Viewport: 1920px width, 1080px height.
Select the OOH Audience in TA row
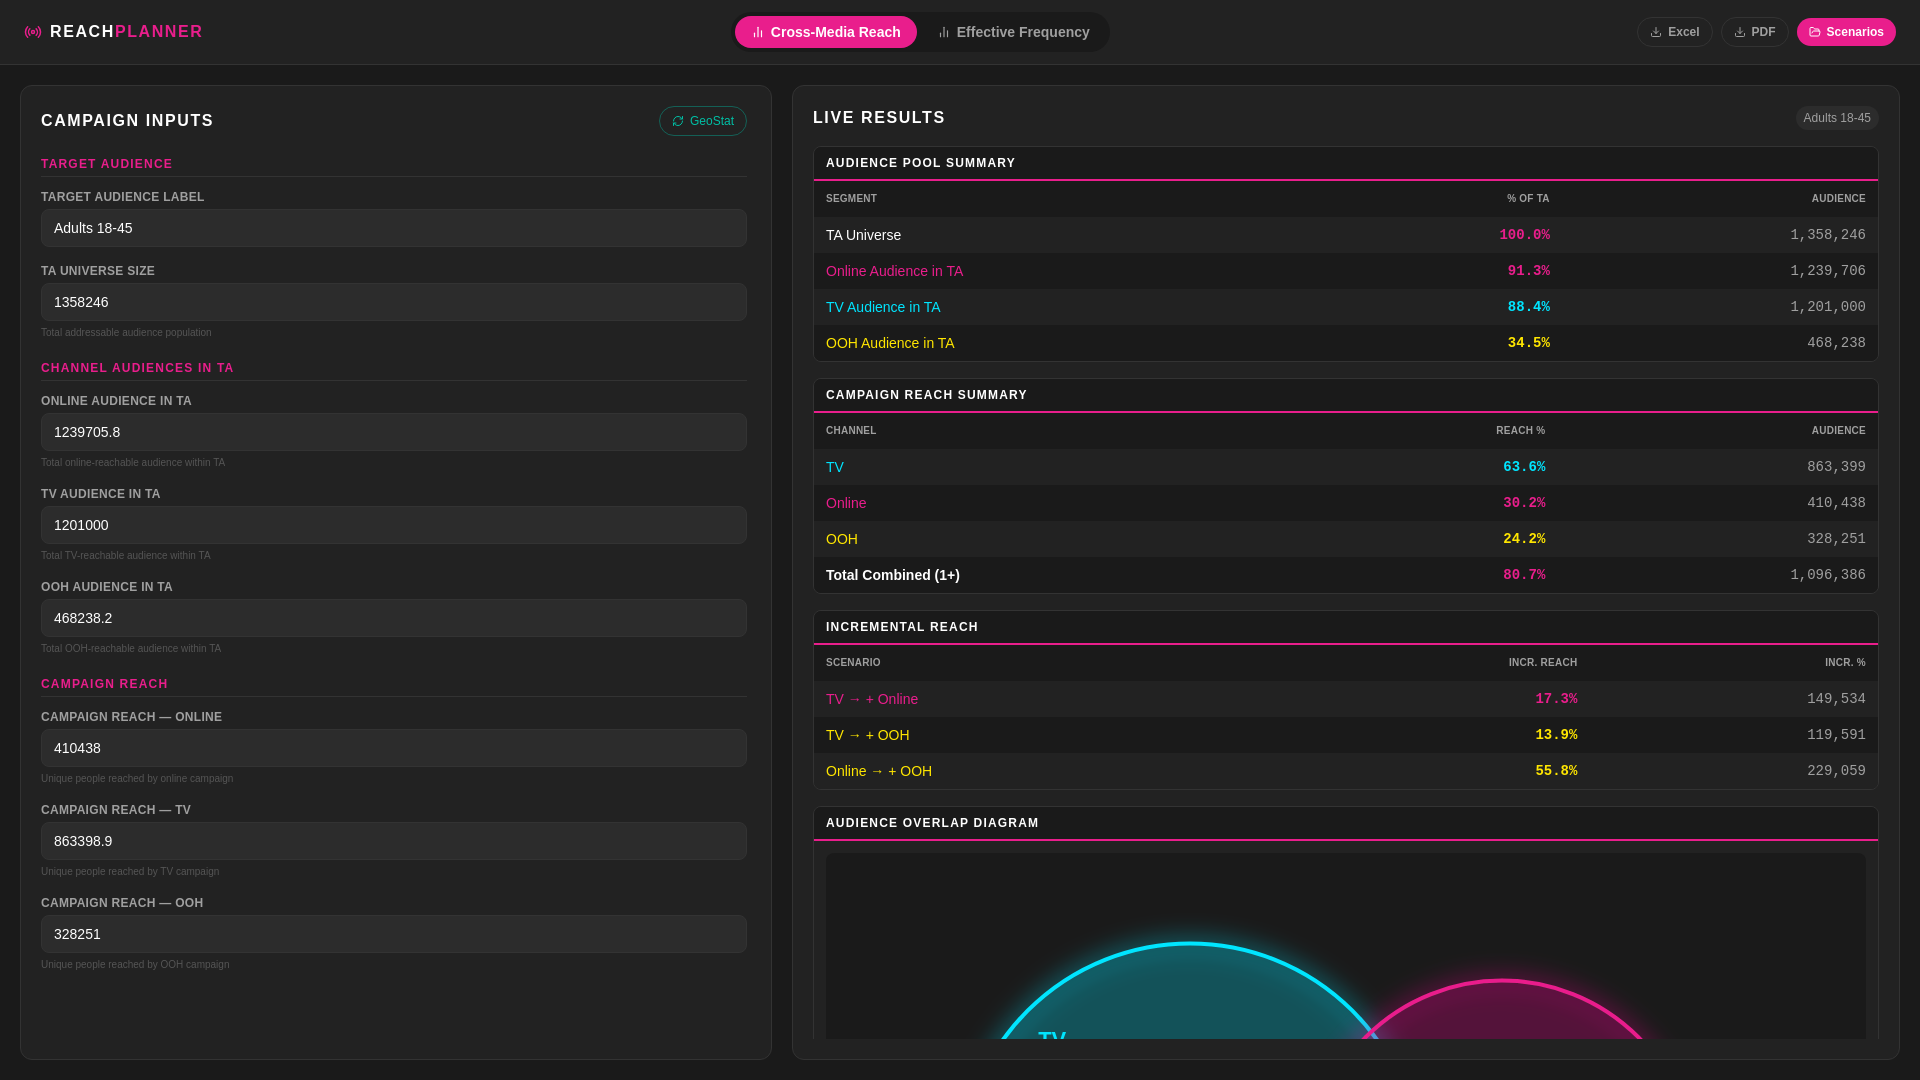tap(1345, 343)
